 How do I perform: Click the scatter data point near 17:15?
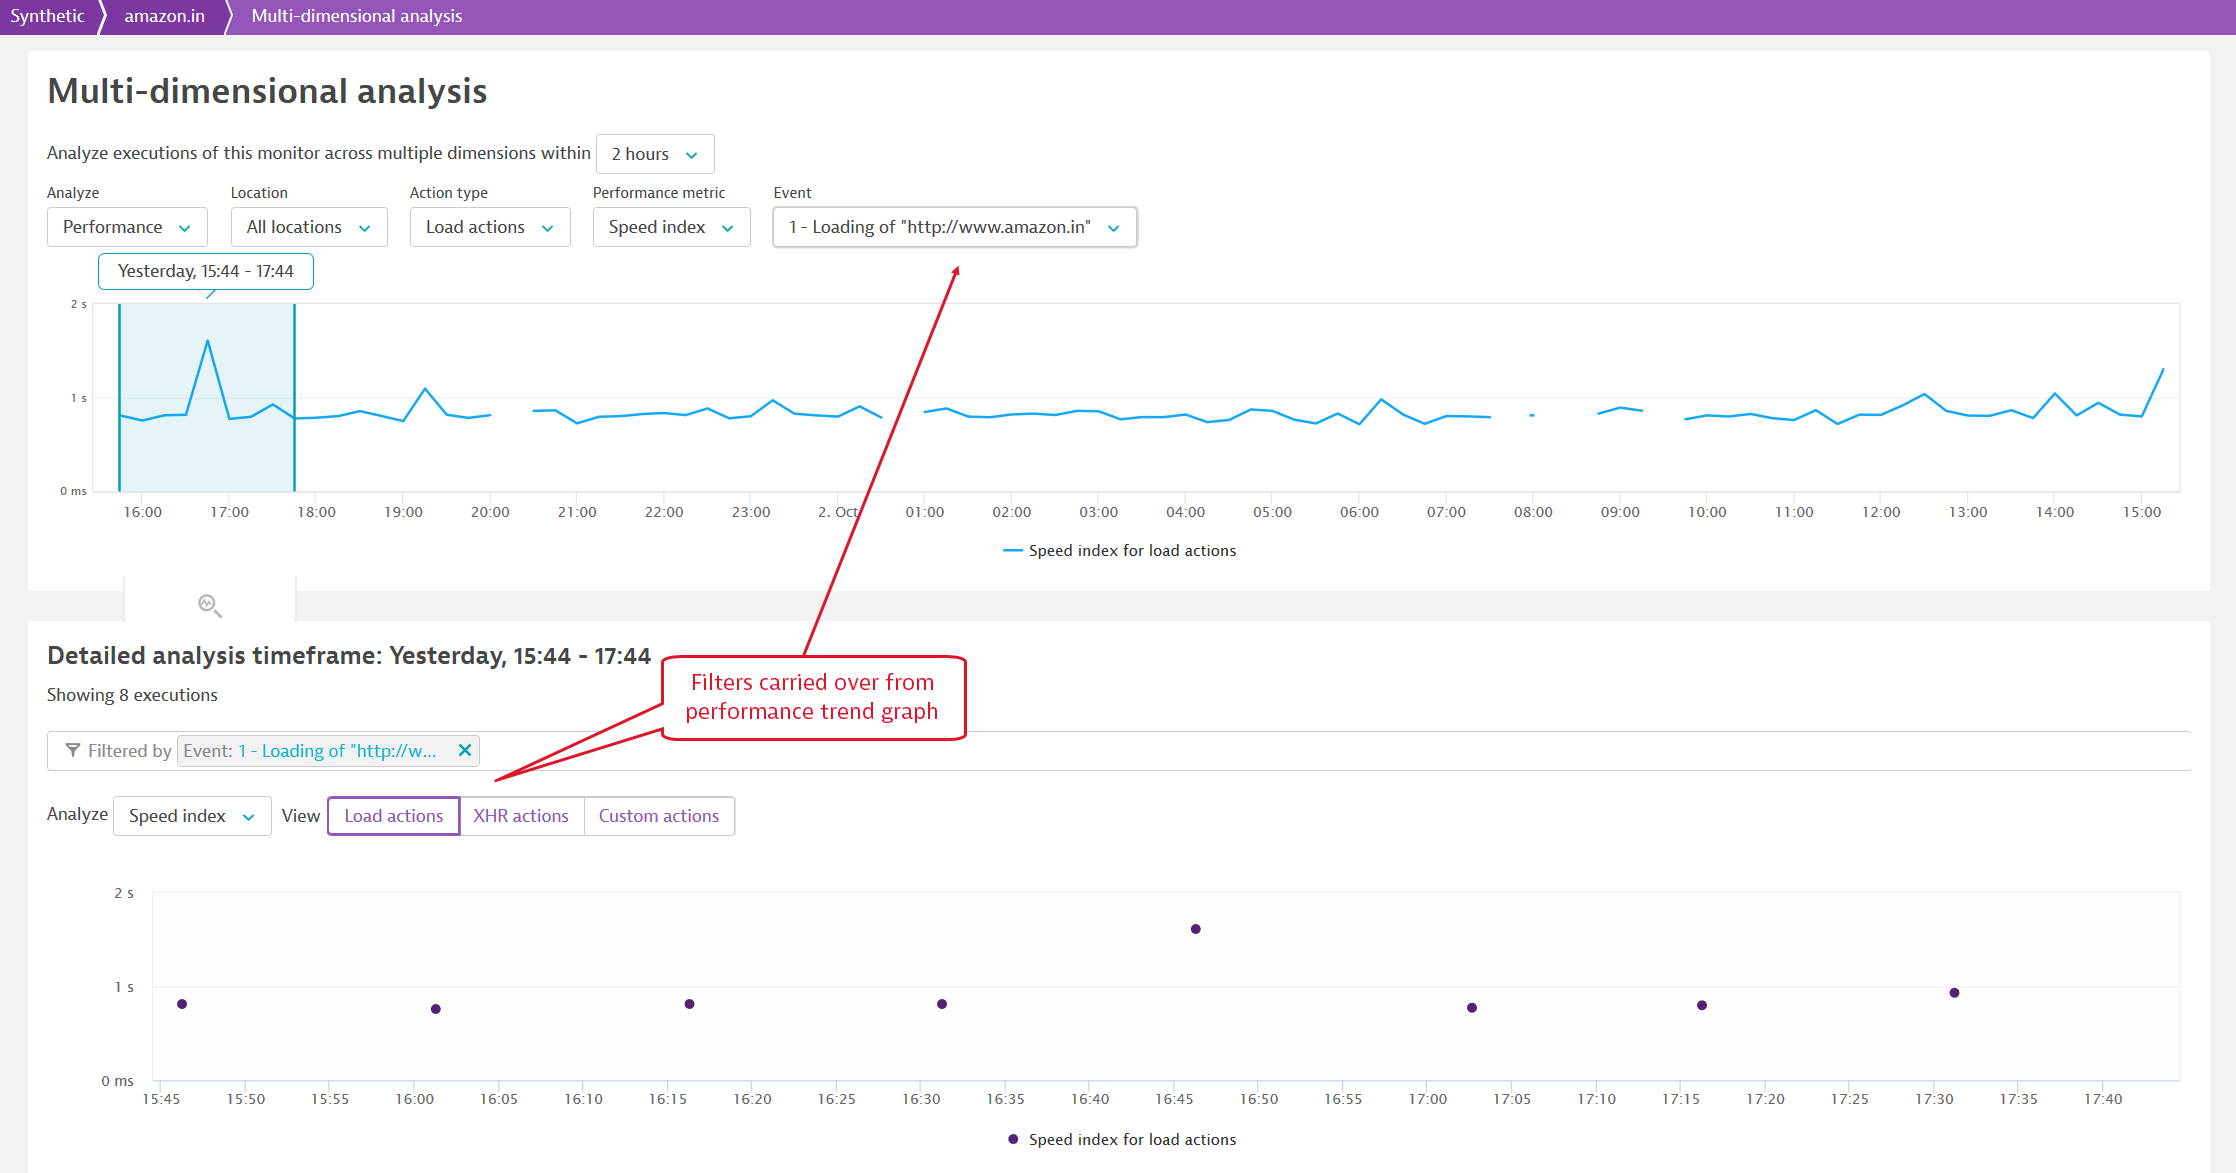tap(1702, 1005)
